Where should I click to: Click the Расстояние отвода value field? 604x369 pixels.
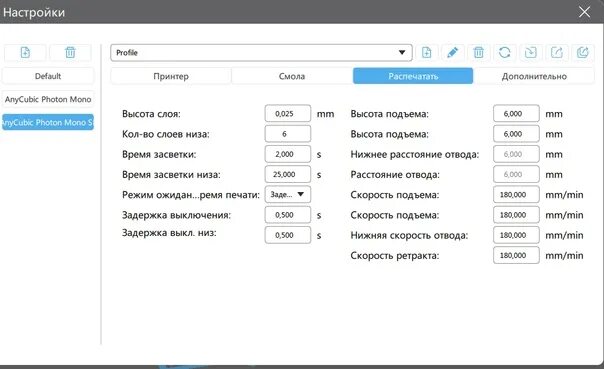pos(516,174)
